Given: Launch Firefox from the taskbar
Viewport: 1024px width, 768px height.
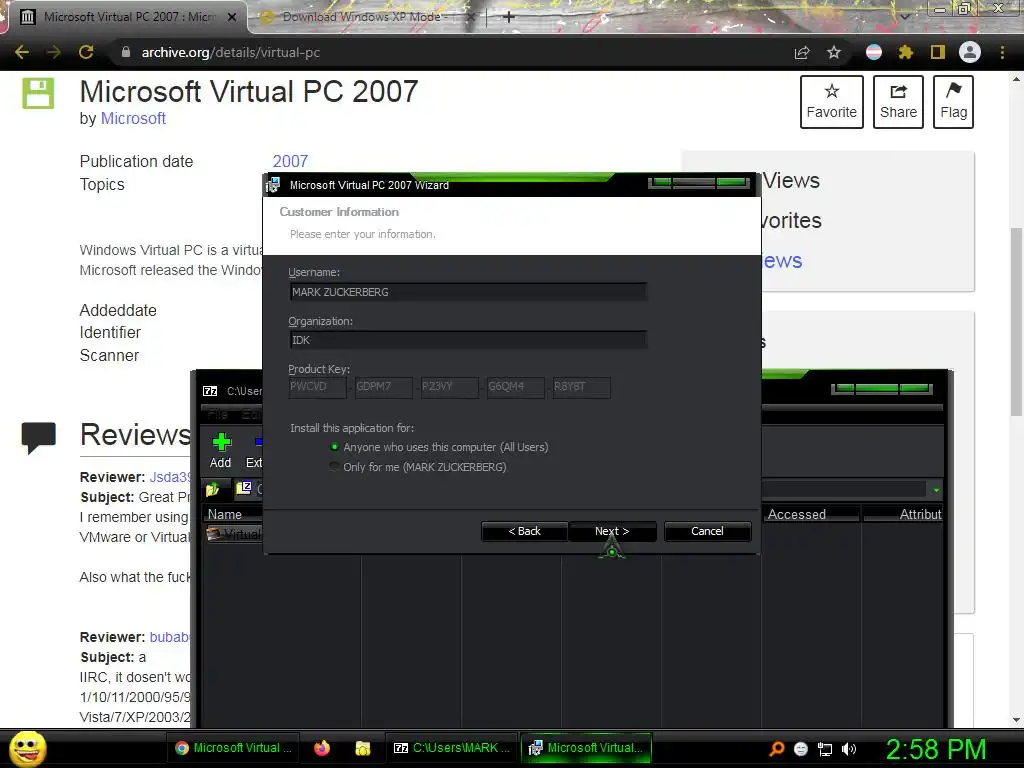Looking at the screenshot, I should [x=322, y=748].
